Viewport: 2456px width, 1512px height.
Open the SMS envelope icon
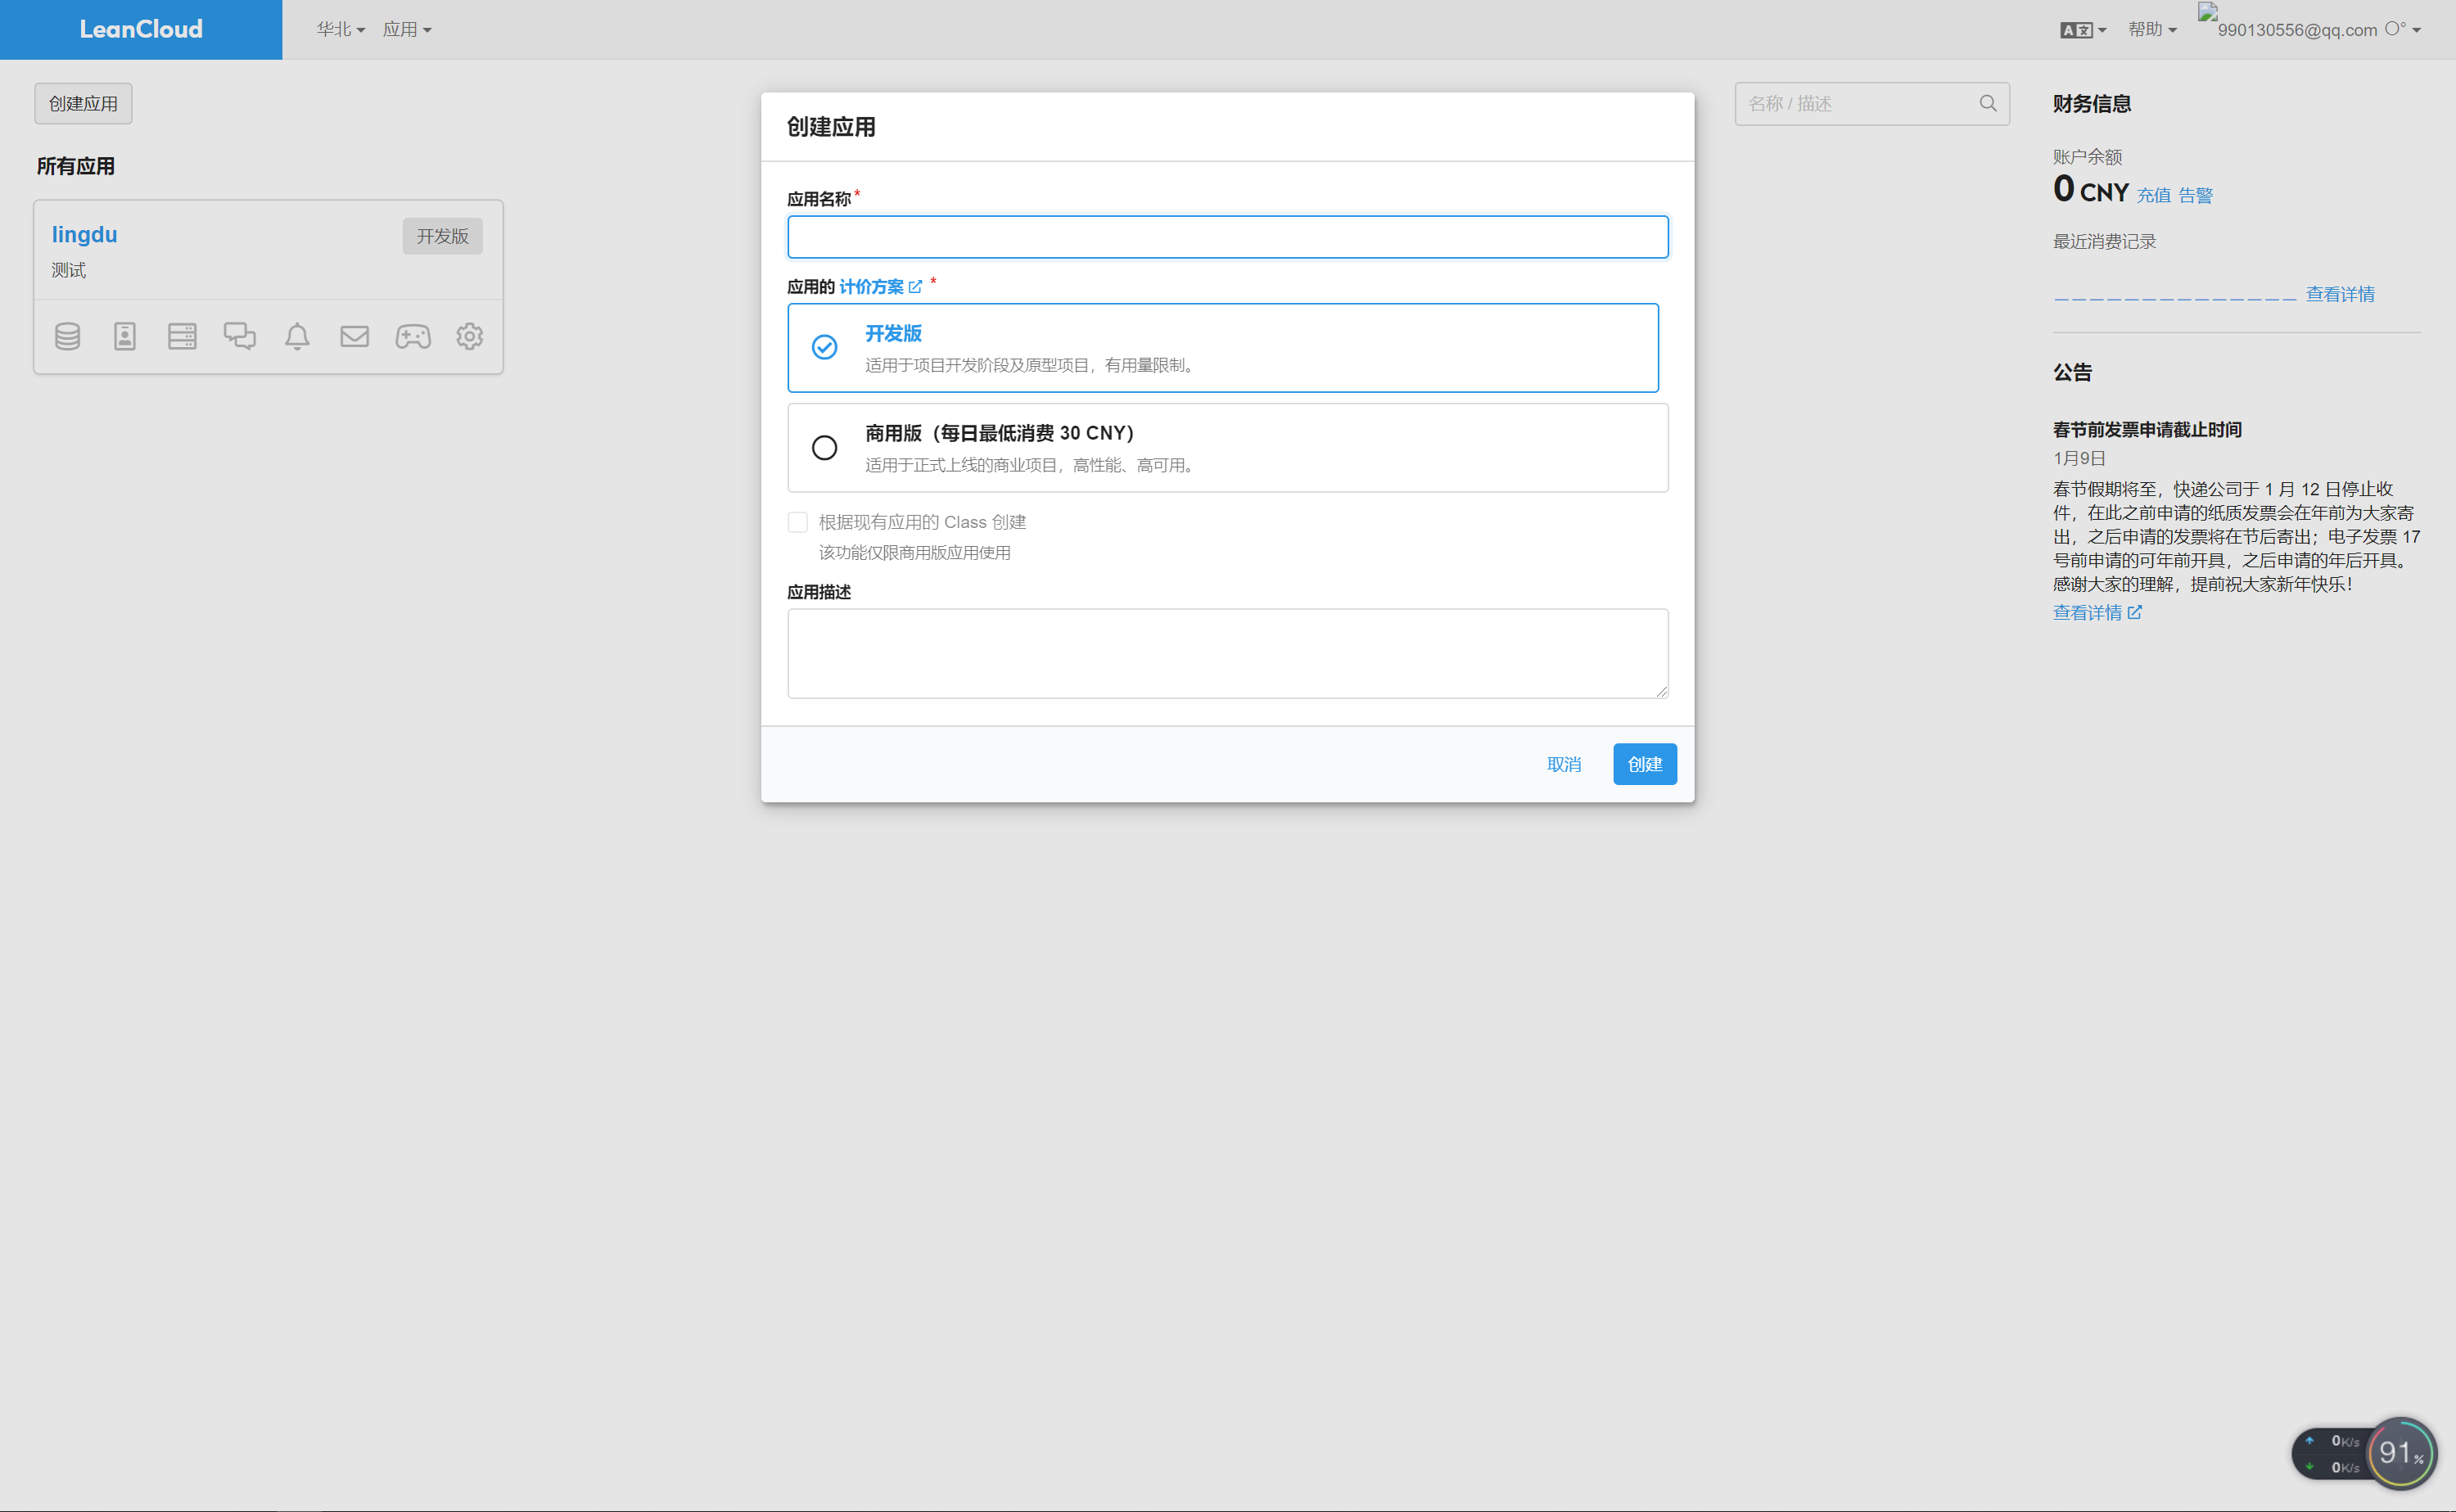click(354, 336)
